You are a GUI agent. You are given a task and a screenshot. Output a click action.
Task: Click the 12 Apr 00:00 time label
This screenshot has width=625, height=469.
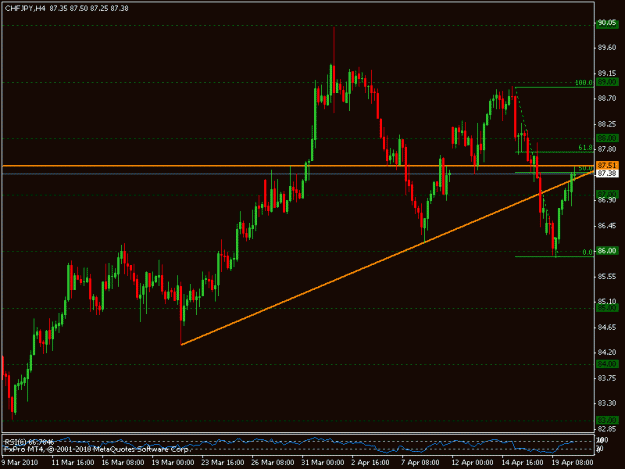(x=472, y=462)
